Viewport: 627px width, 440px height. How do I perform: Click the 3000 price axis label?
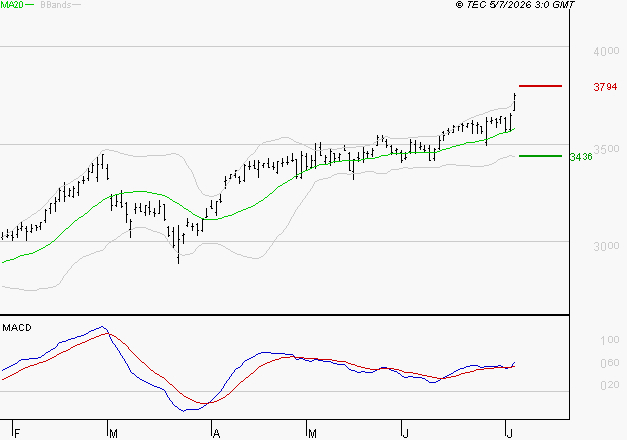coord(606,246)
